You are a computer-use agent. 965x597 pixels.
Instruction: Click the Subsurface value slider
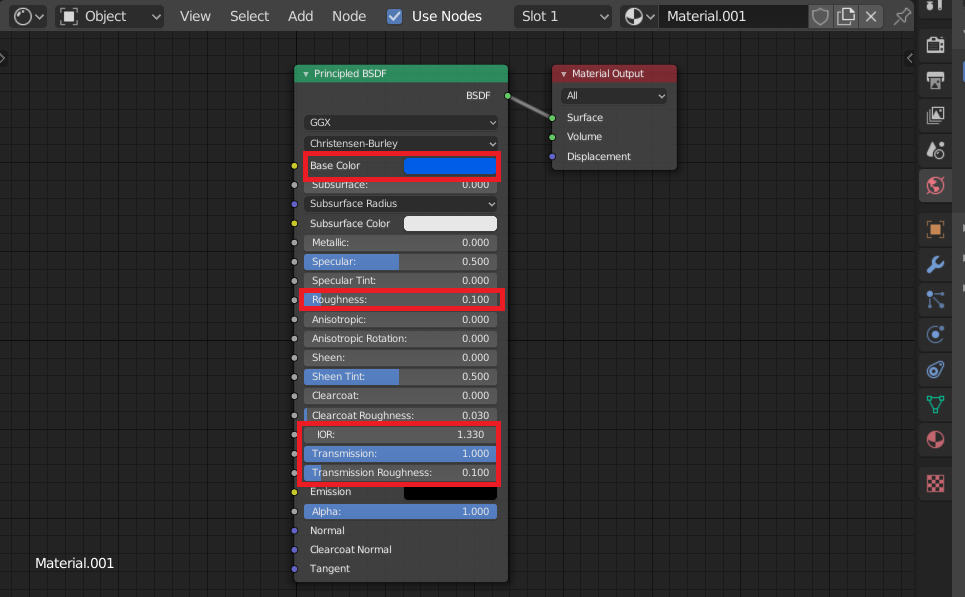click(x=401, y=185)
